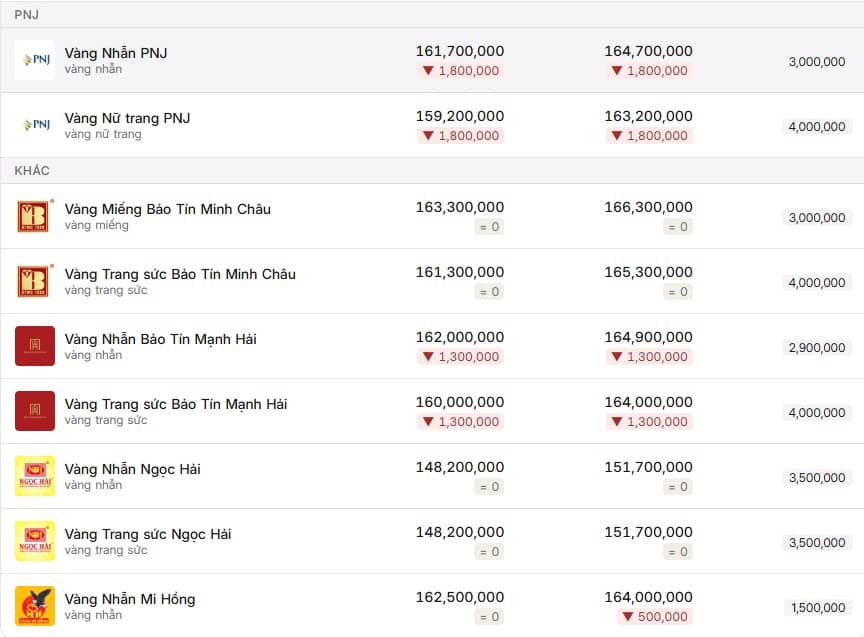Click the 500,000 decrease badge for Mi Hồng
864x637 pixels.
(x=655, y=617)
